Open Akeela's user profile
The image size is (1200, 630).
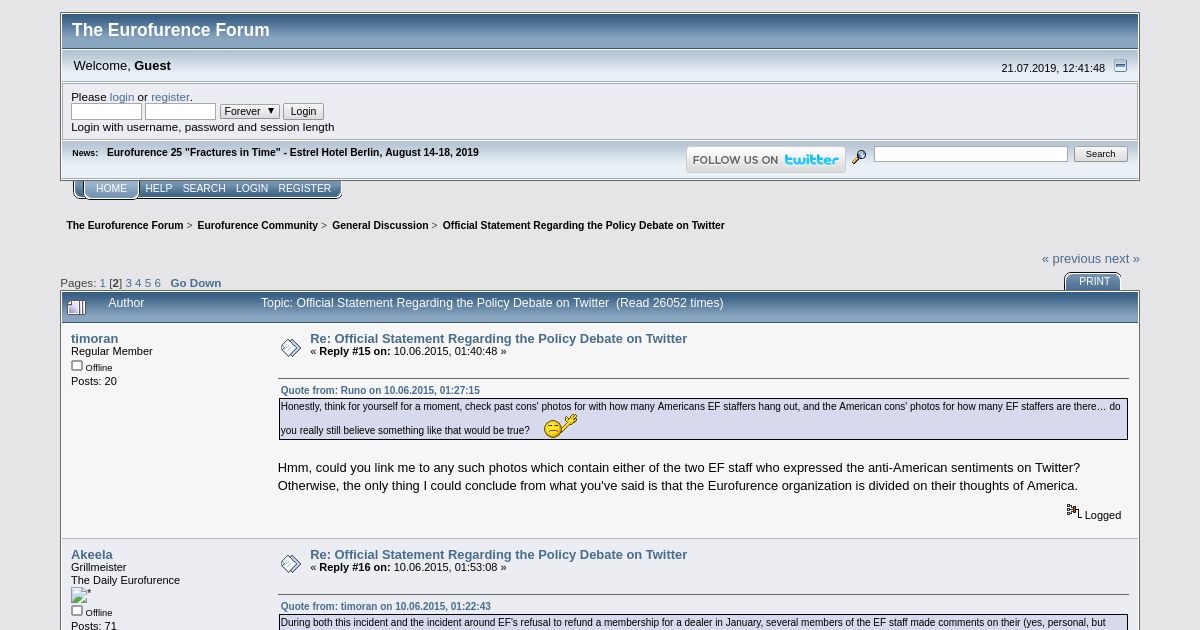tap(91, 555)
